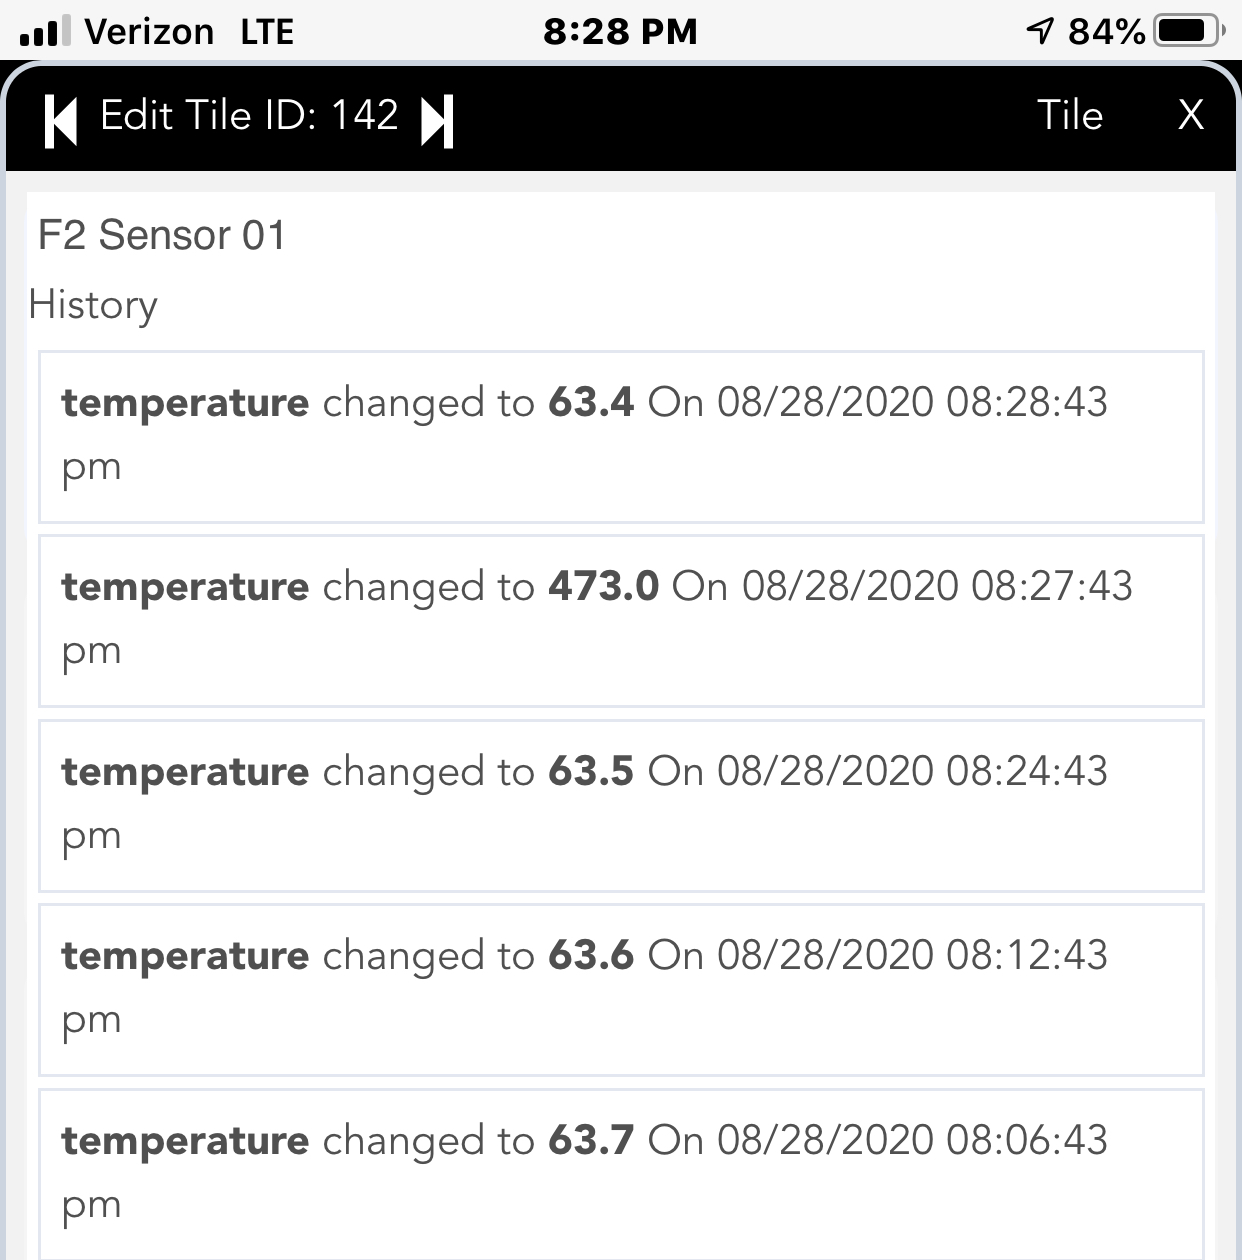Tap the History section label
1242x1260 pixels.
point(93,305)
